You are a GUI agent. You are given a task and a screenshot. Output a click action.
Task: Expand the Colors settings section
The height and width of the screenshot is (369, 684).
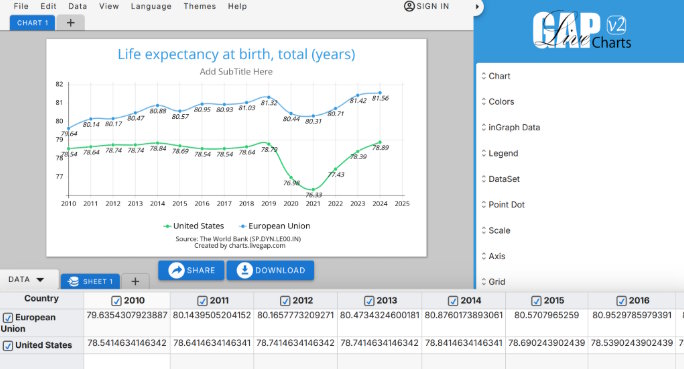[497, 102]
